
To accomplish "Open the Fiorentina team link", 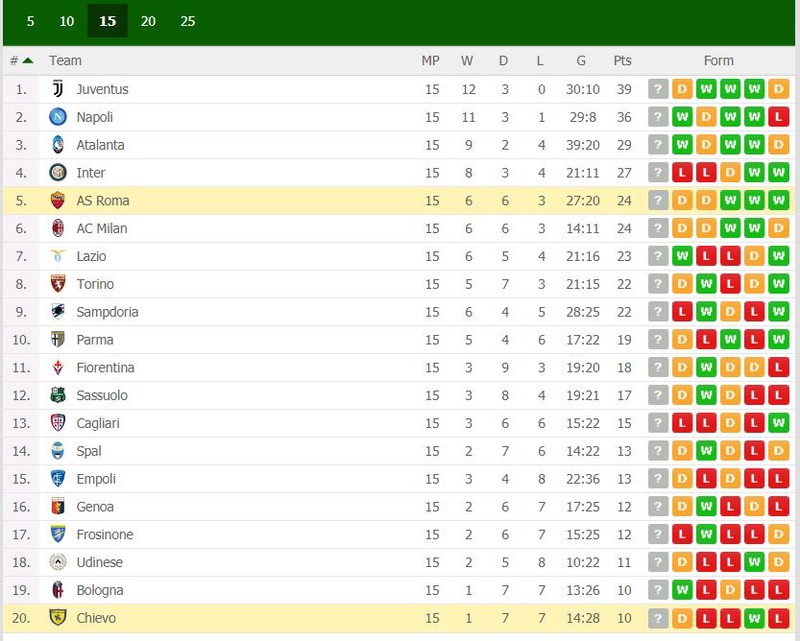I will pyautogui.click(x=106, y=367).
